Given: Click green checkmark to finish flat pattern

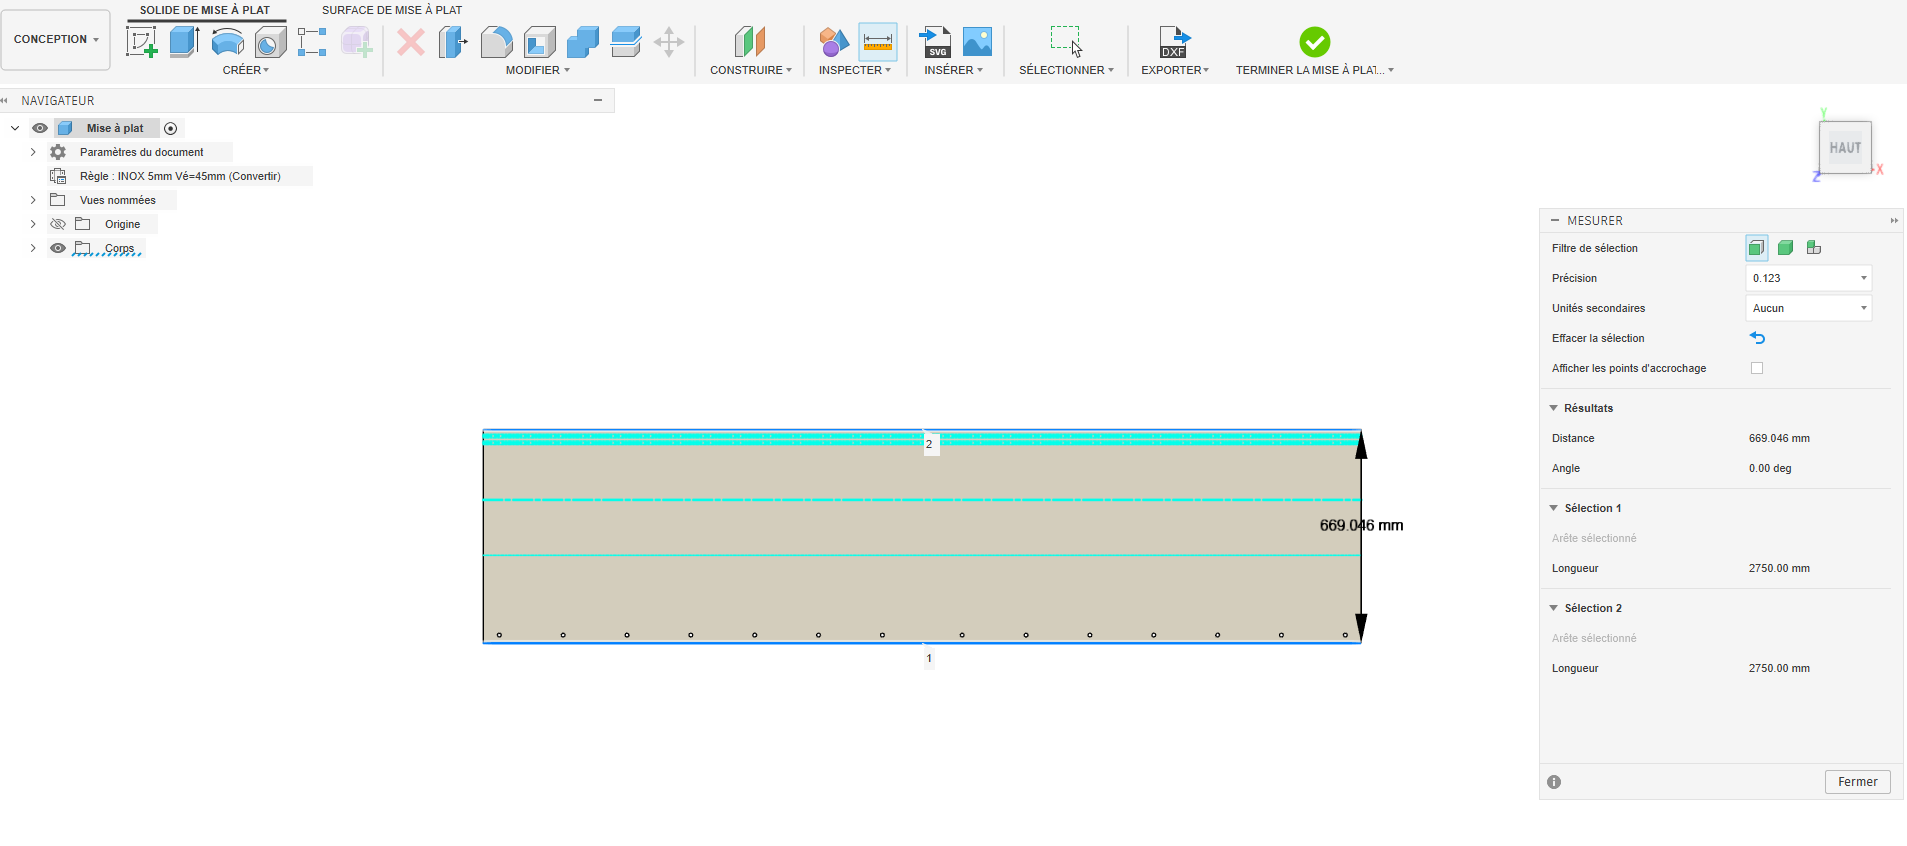Looking at the screenshot, I should [x=1314, y=42].
